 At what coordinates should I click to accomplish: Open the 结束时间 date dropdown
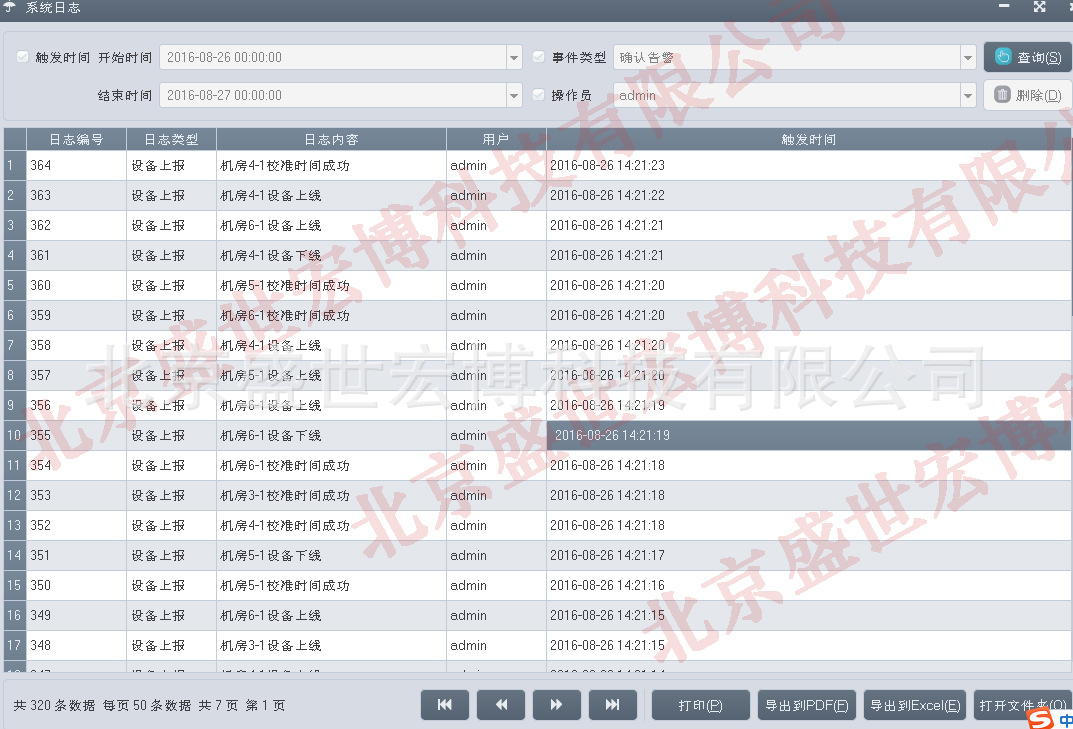514,95
